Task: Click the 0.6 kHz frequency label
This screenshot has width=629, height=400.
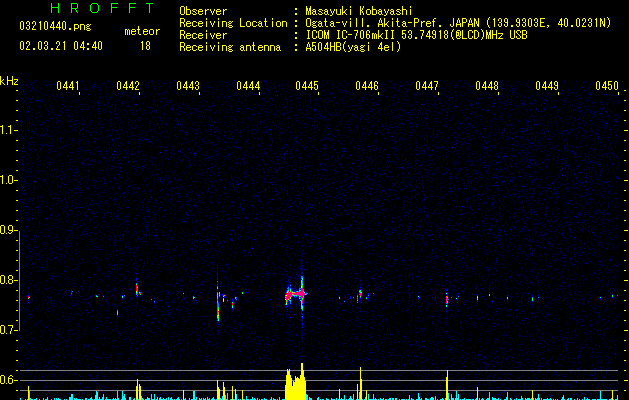Action: [x=9, y=380]
